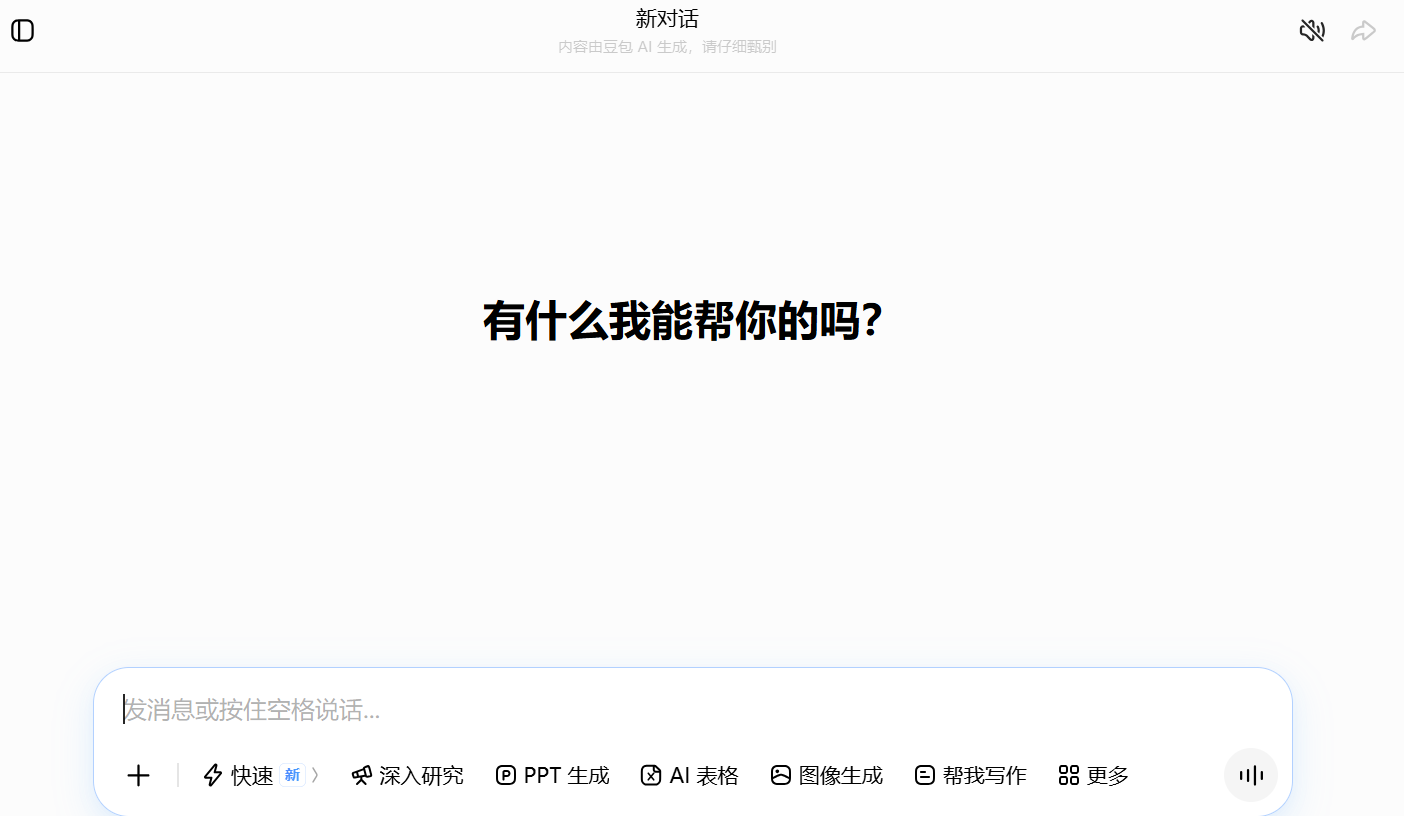Select 帮我写作 writing helper

coord(970,775)
